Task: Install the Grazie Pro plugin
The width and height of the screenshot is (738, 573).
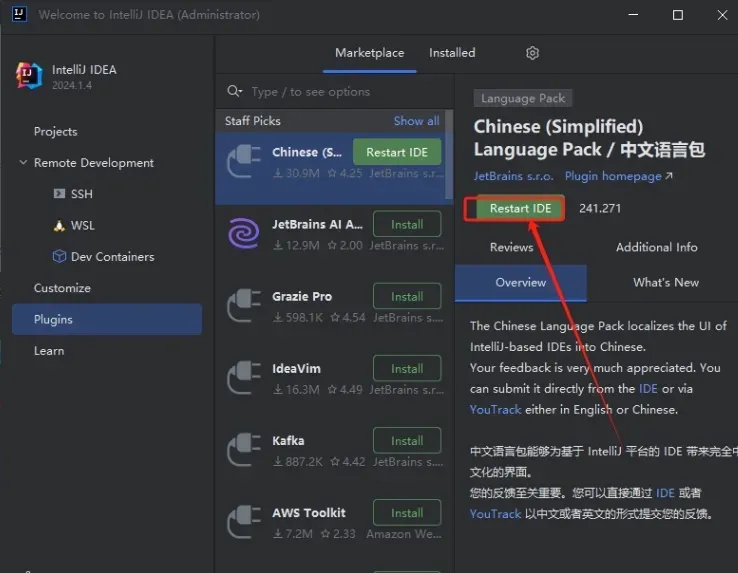Action: (407, 296)
